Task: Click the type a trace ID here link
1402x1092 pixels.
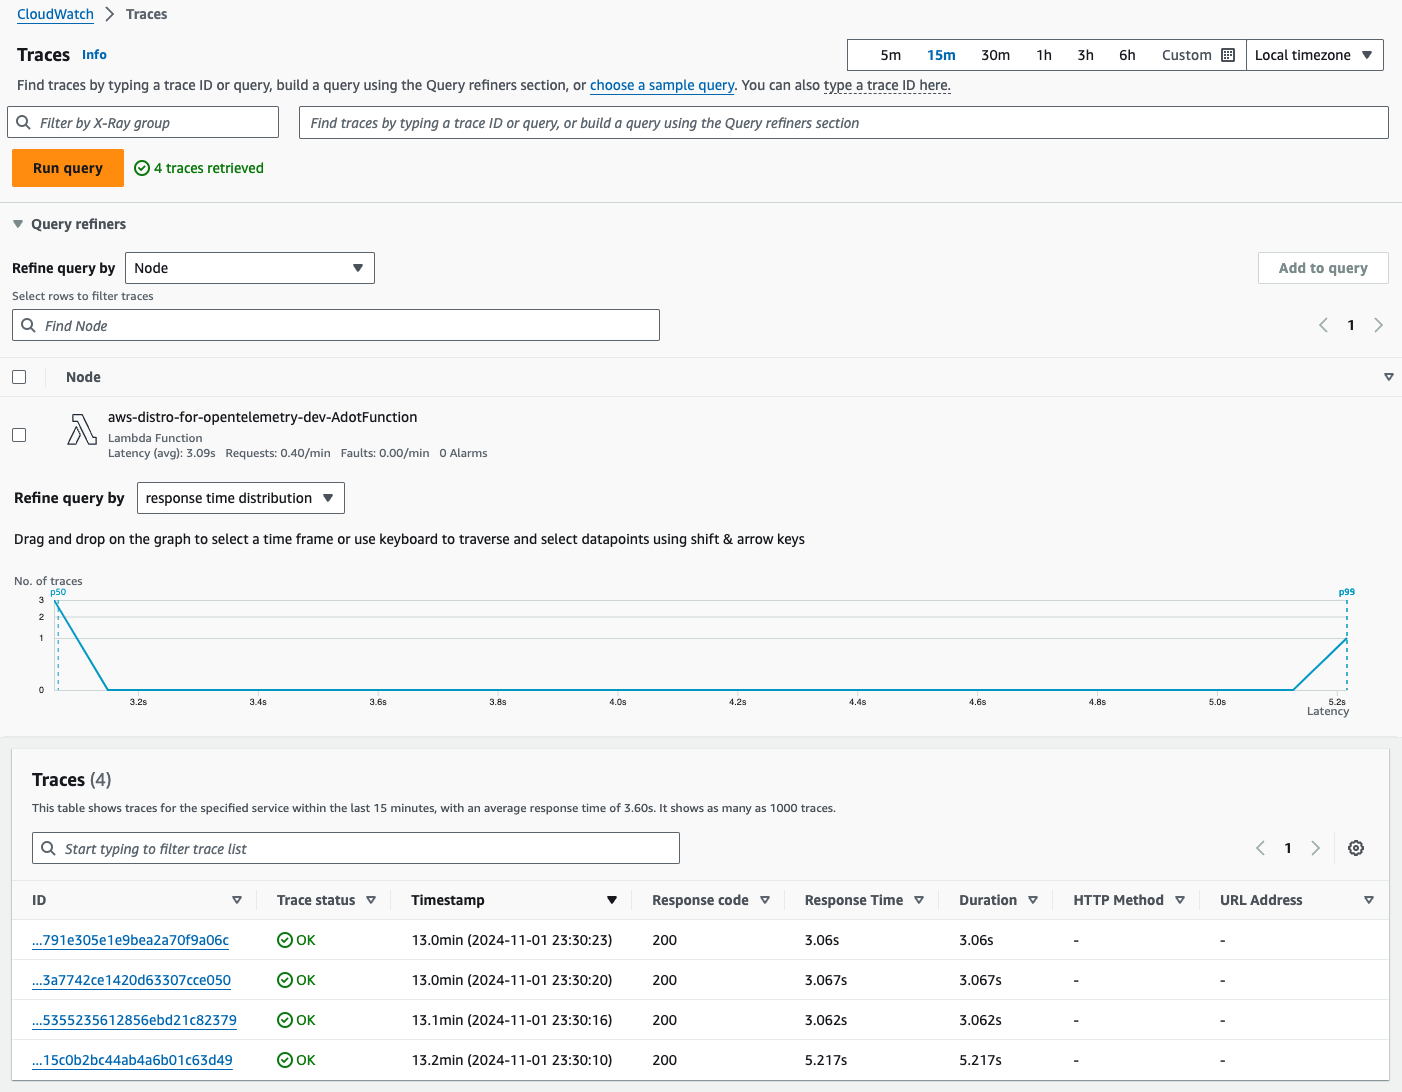Action: click(887, 85)
